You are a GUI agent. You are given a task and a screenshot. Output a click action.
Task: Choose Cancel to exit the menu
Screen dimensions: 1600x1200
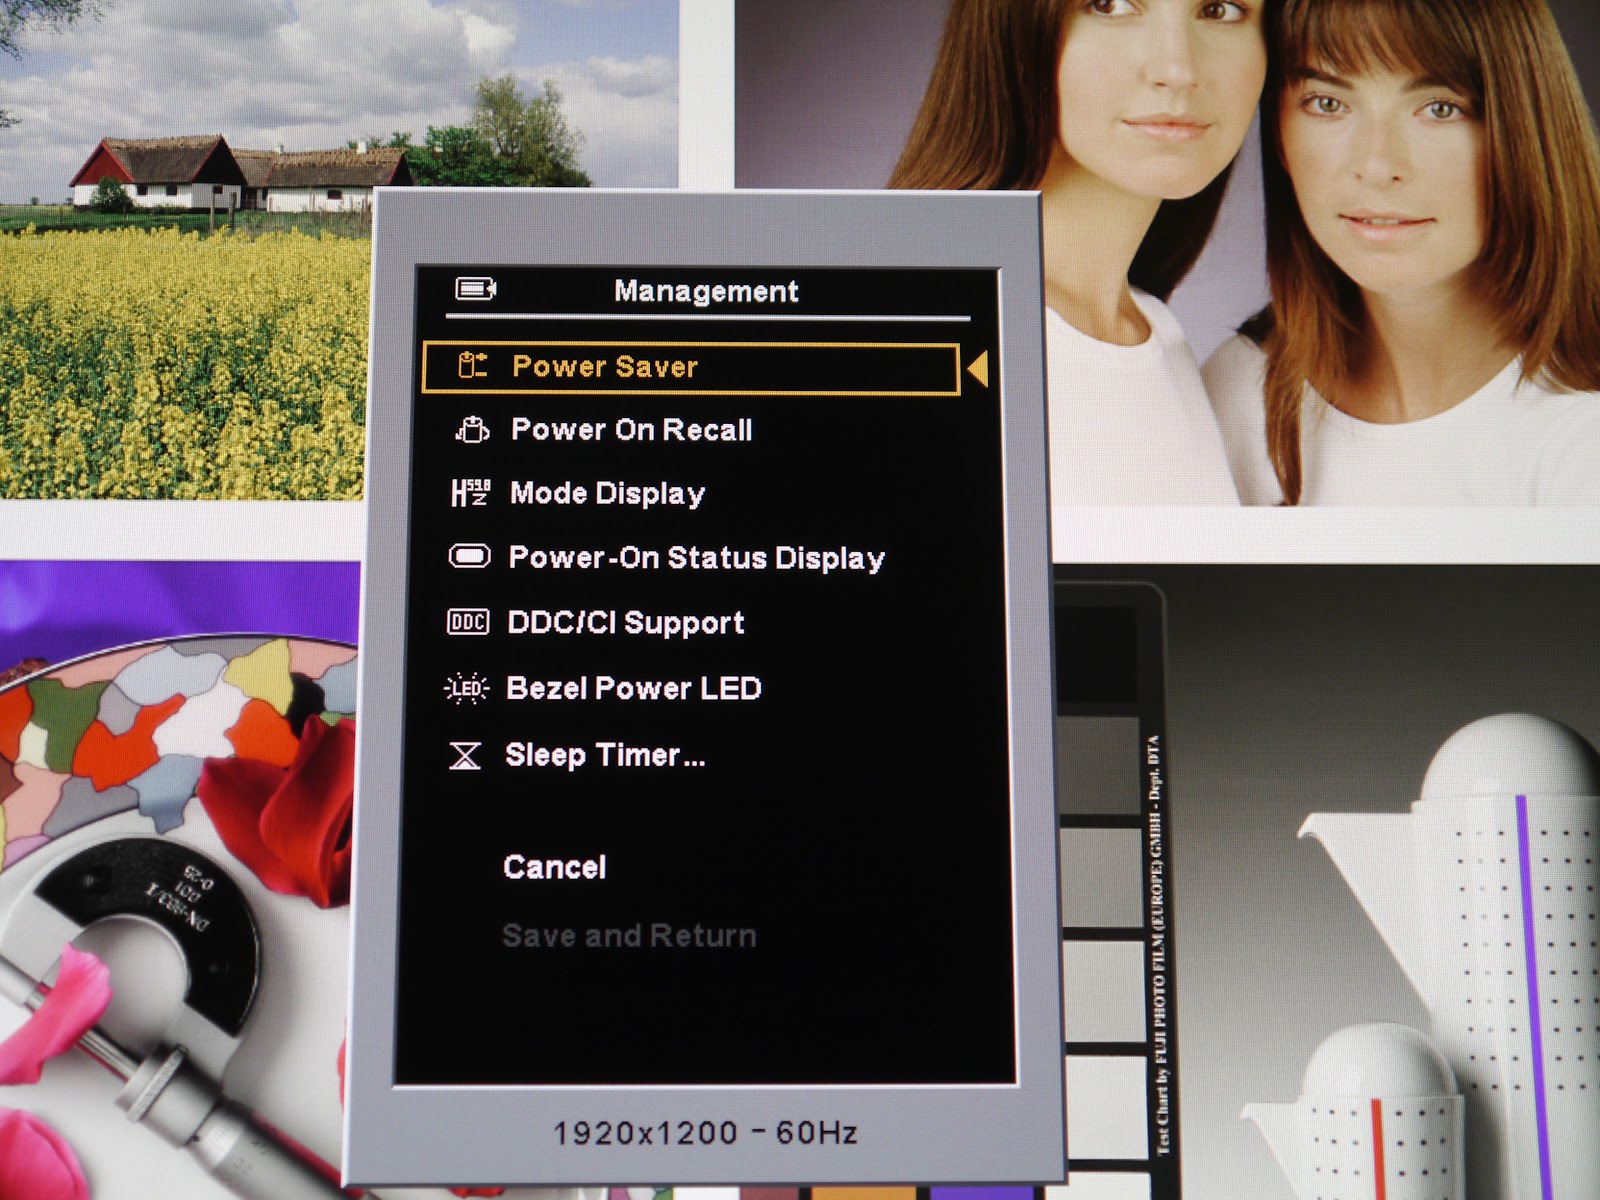(x=555, y=867)
